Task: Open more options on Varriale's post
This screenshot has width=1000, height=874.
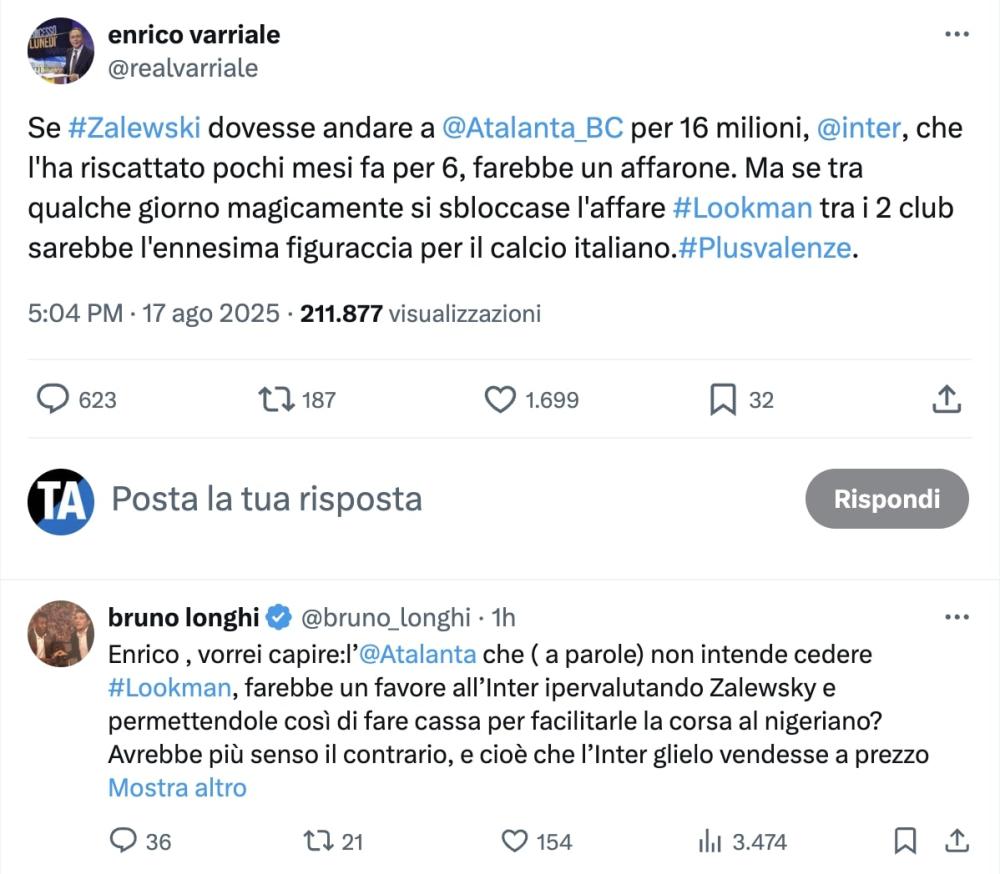Action: (x=957, y=34)
